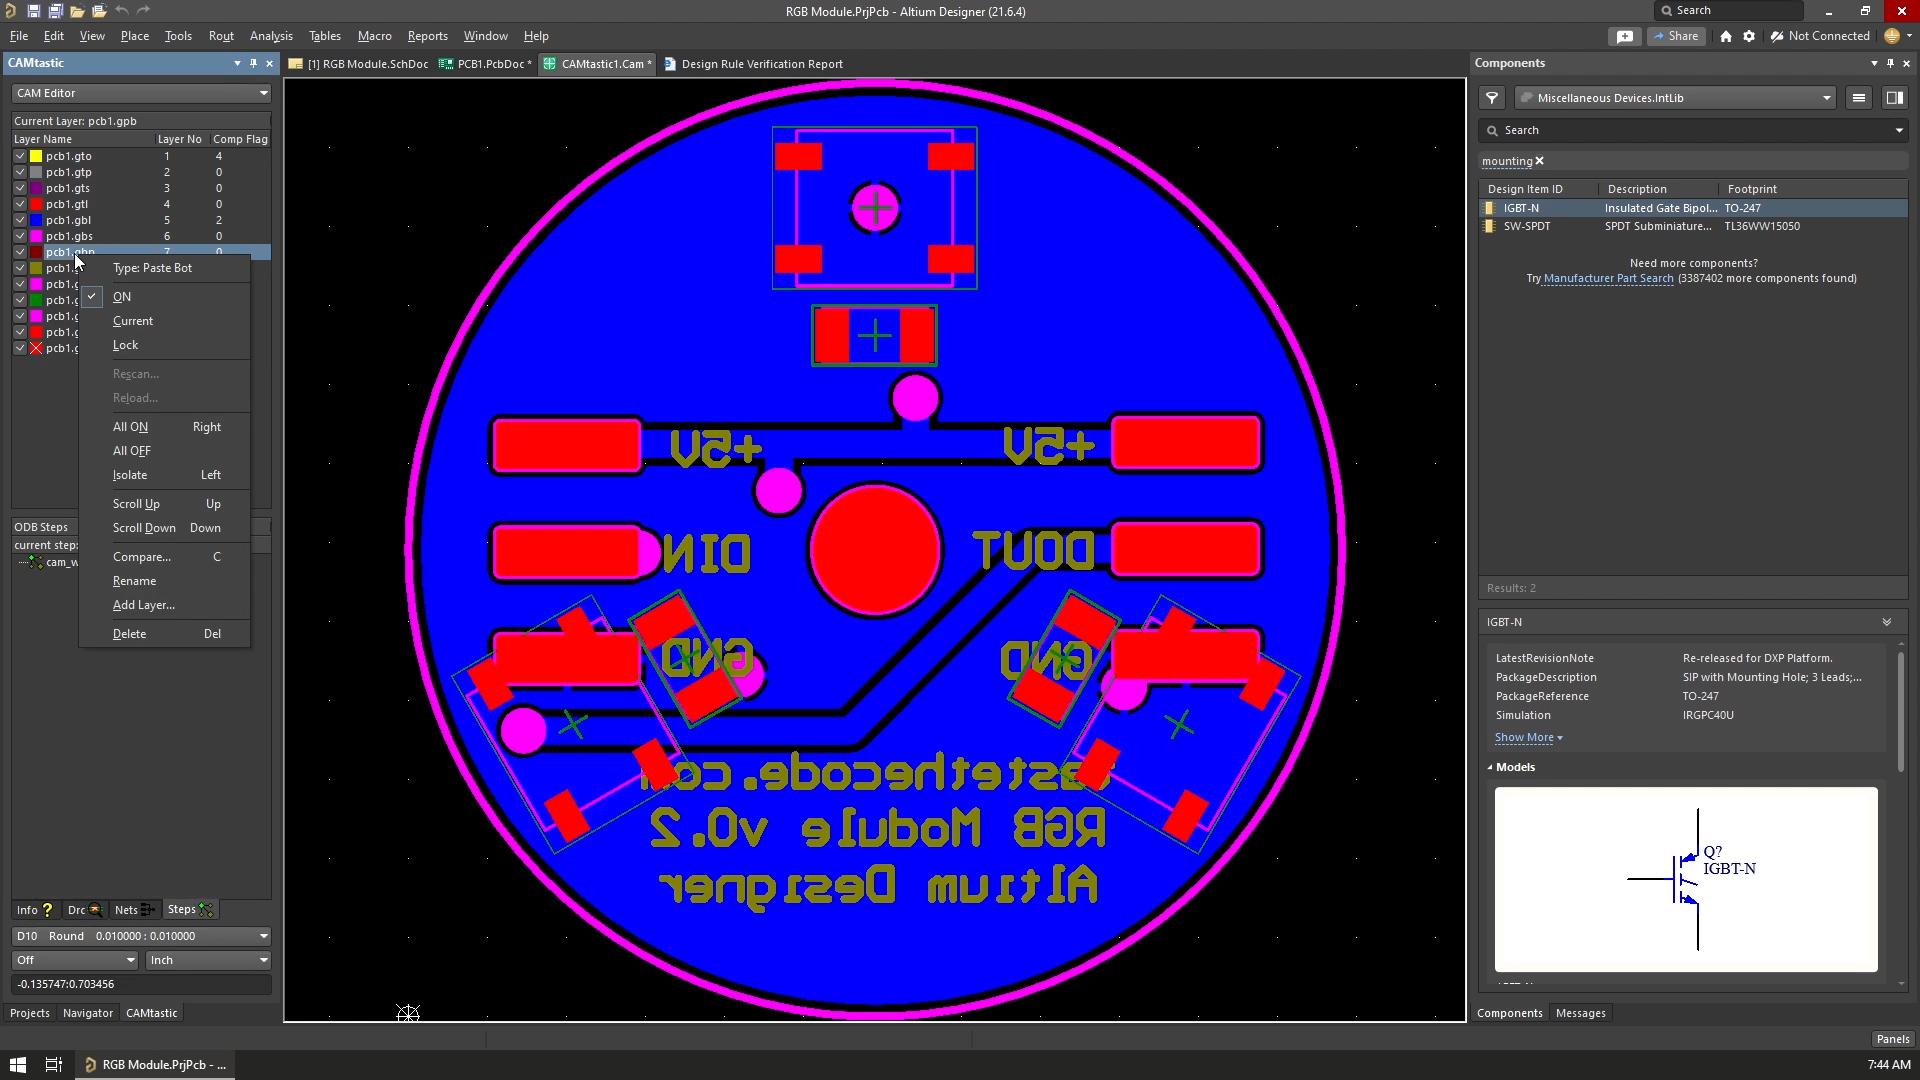Toggle visibility checkbox for pcb1.gto layer

[x=19, y=156]
